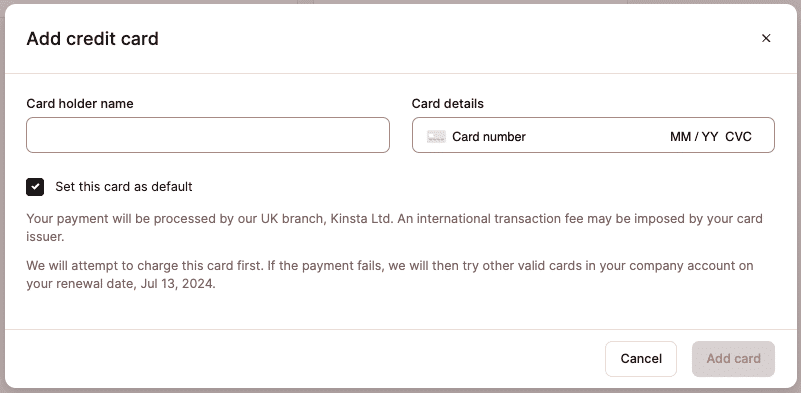The height and width of the screenshot is (393, 801).
Task: Click the renewal date 'Jul 13, 2024' text
Action: click(x=177, y=284)
